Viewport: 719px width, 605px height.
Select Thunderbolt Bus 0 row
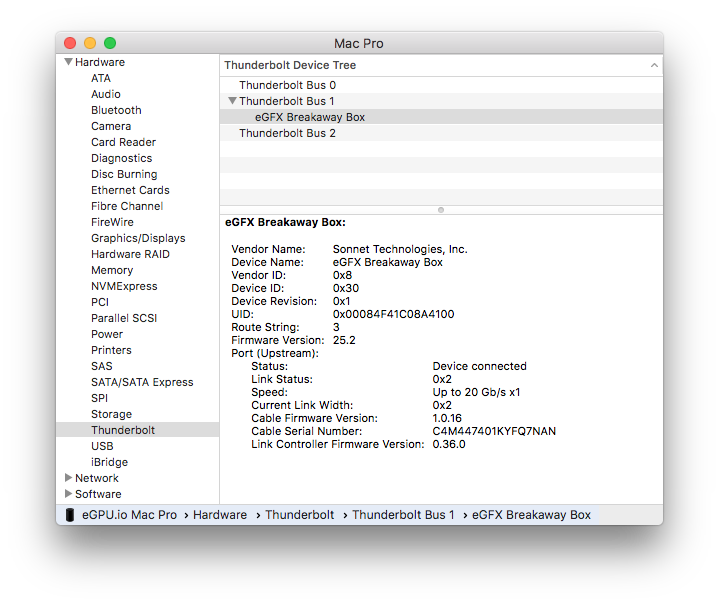pyautogui.click(x=441, y=85)
